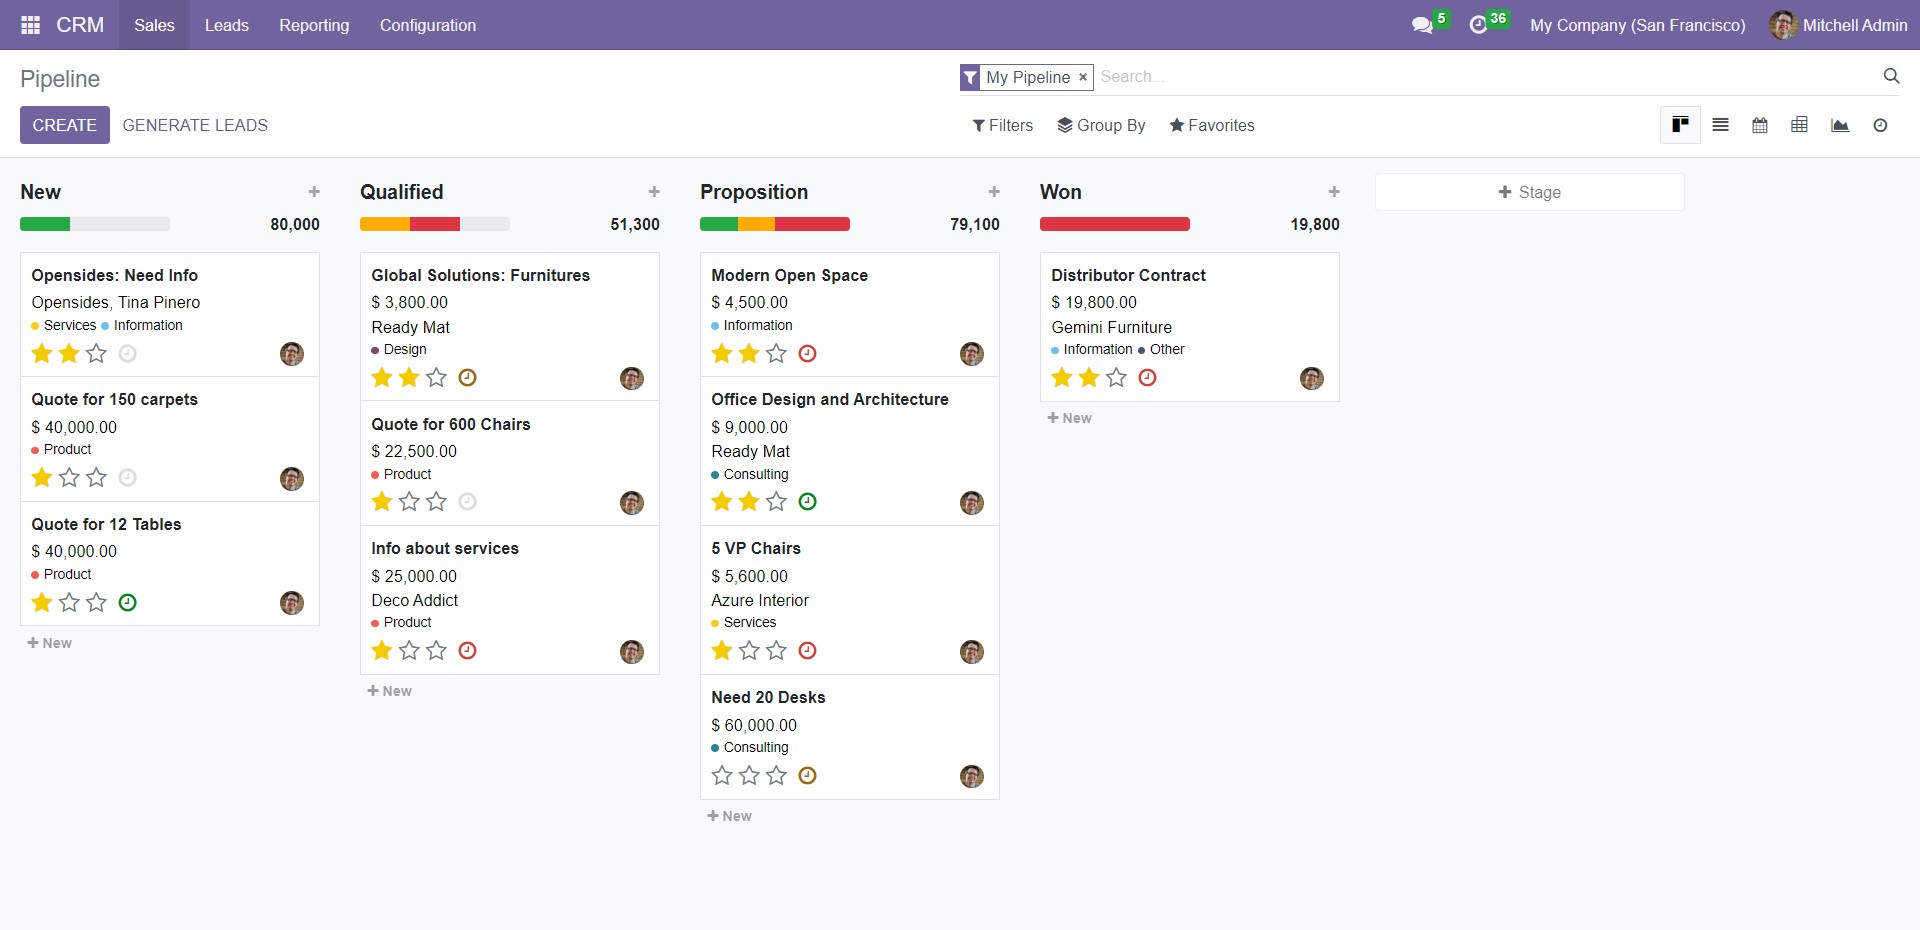Set third star on Distributor Contract

coord(1116,377)
